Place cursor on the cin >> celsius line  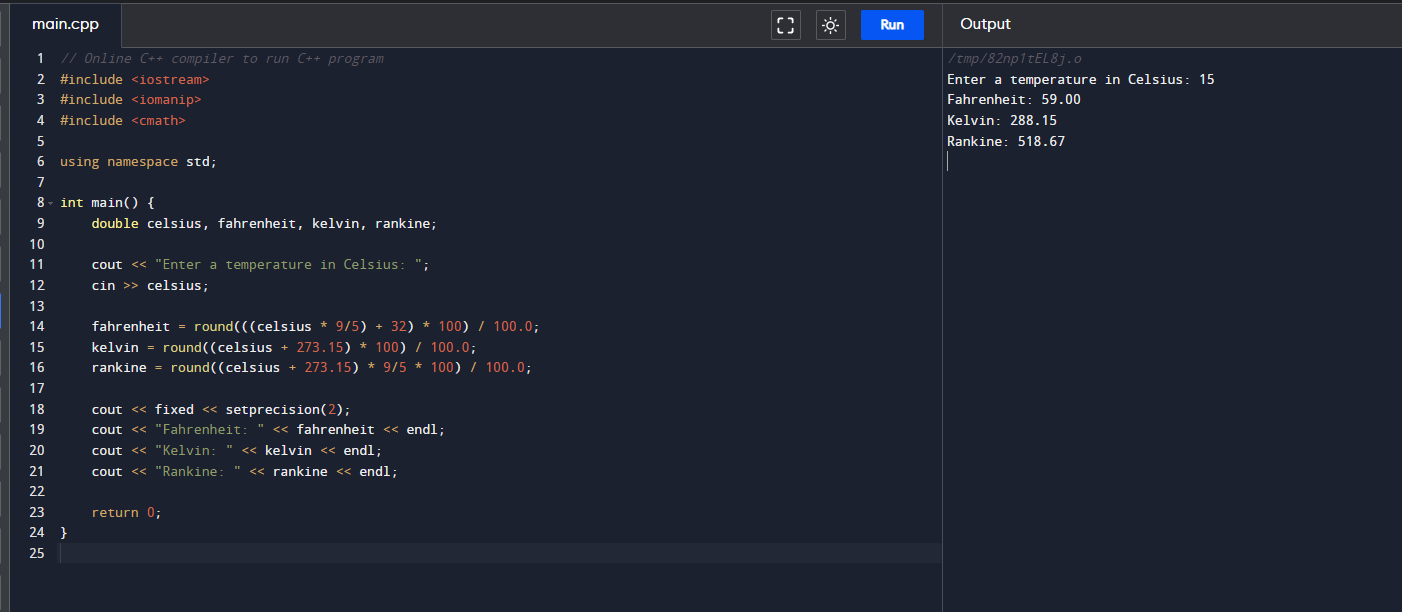150,286
